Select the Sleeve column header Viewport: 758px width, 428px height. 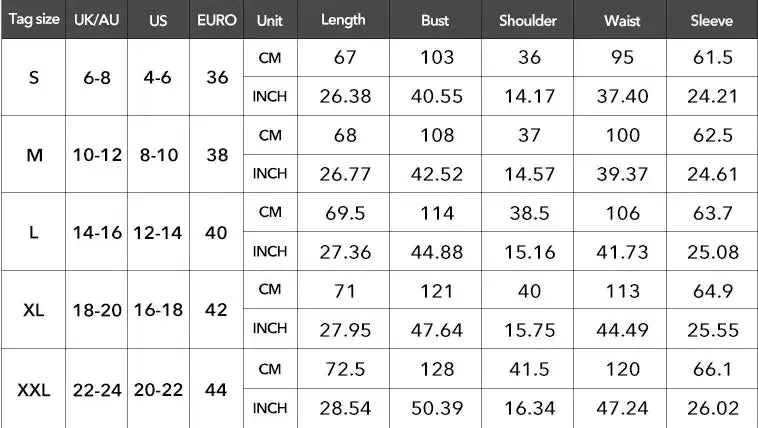(712, 20)
